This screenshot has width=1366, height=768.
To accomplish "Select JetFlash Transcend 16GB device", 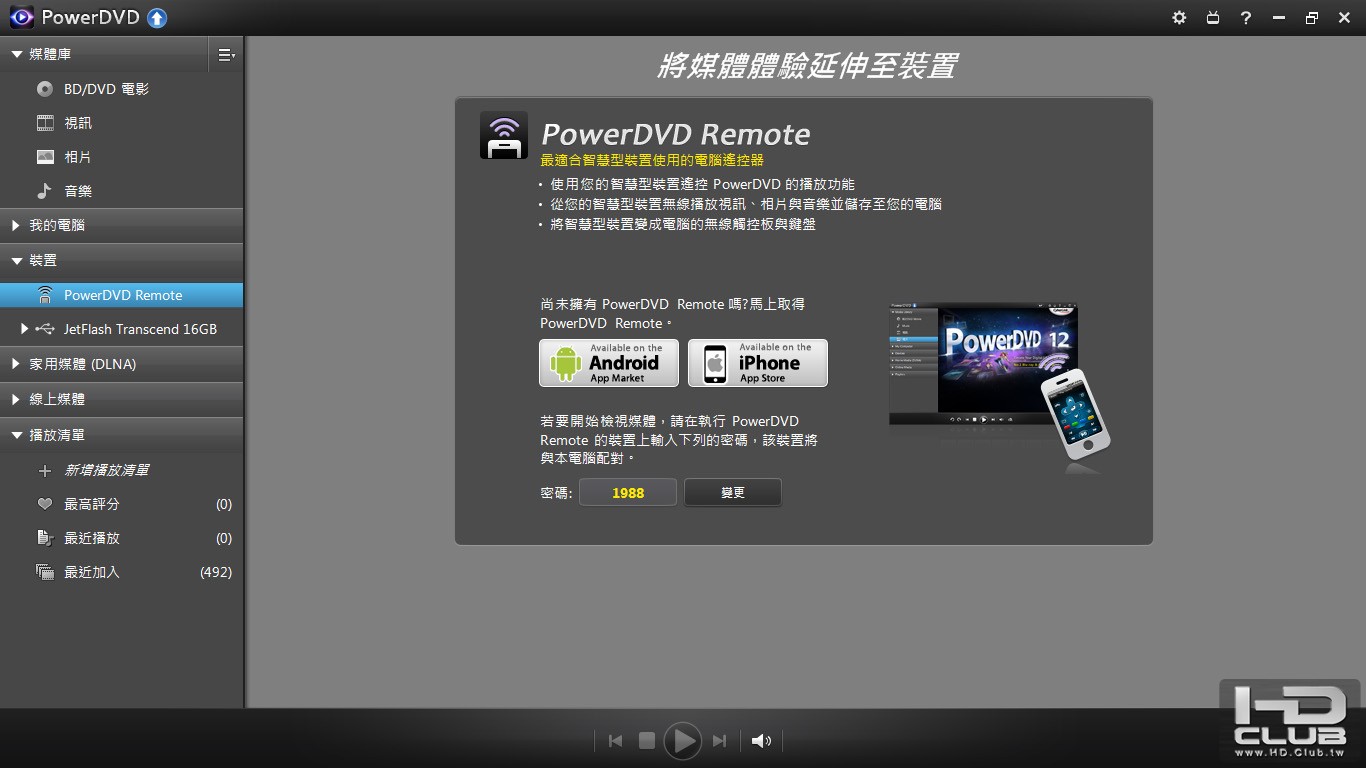I will pyautogui.click(x=140, y=329).
